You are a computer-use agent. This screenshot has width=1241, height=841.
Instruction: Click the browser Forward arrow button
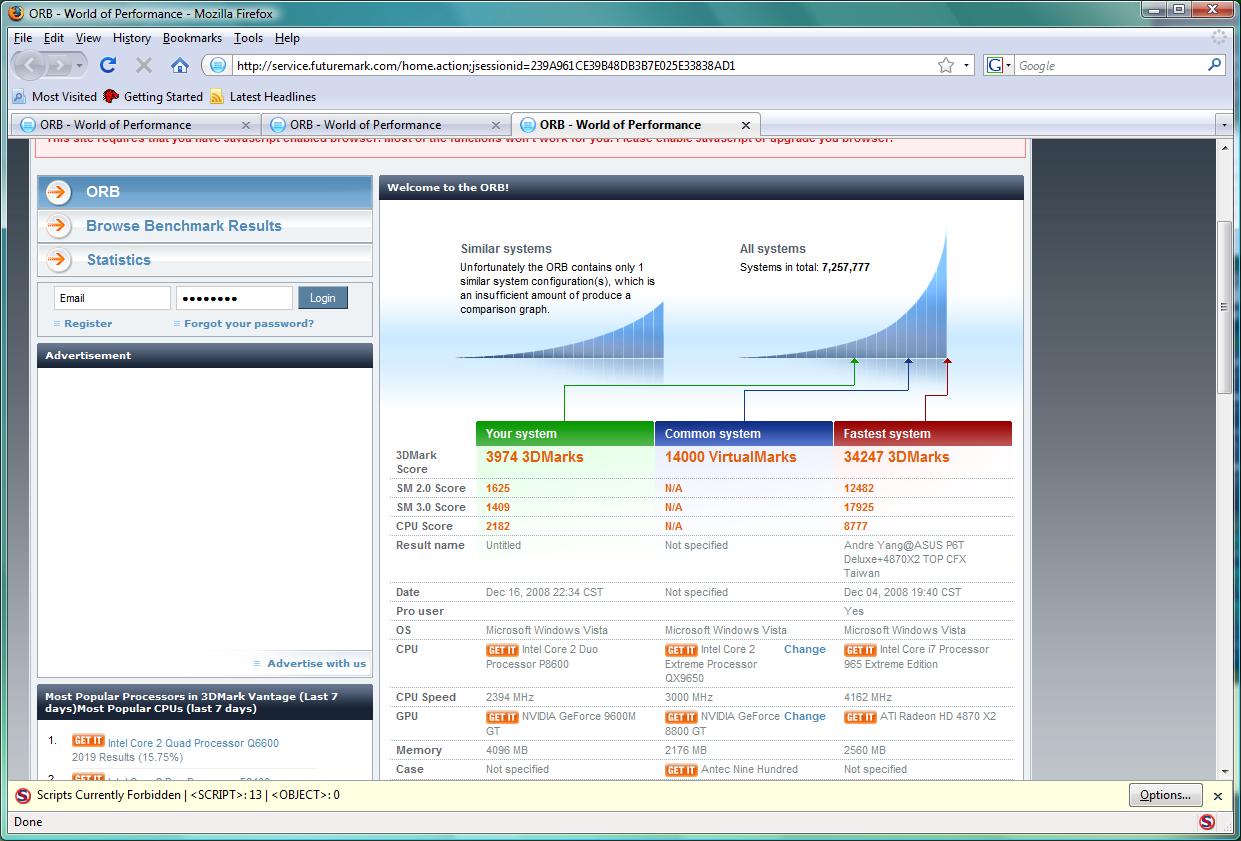click(62, 65)
